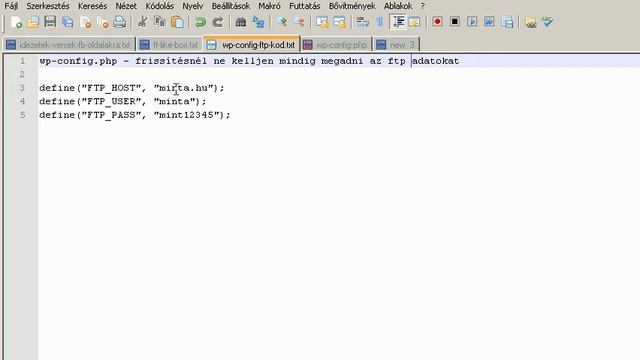This screenshot has height=360, width=640.
Task: Toggle synchronized horizontal scrolling icon
Action: 339,22
